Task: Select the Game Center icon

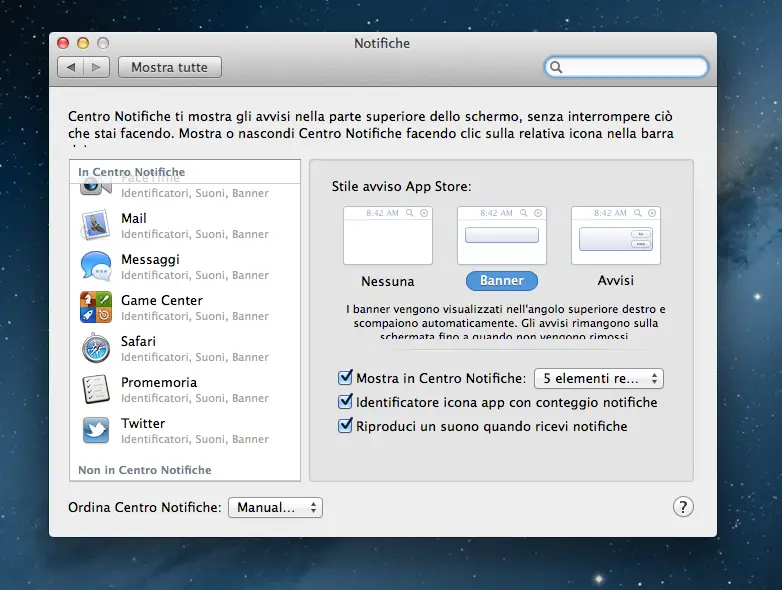Action: click(x=96, y=307)
